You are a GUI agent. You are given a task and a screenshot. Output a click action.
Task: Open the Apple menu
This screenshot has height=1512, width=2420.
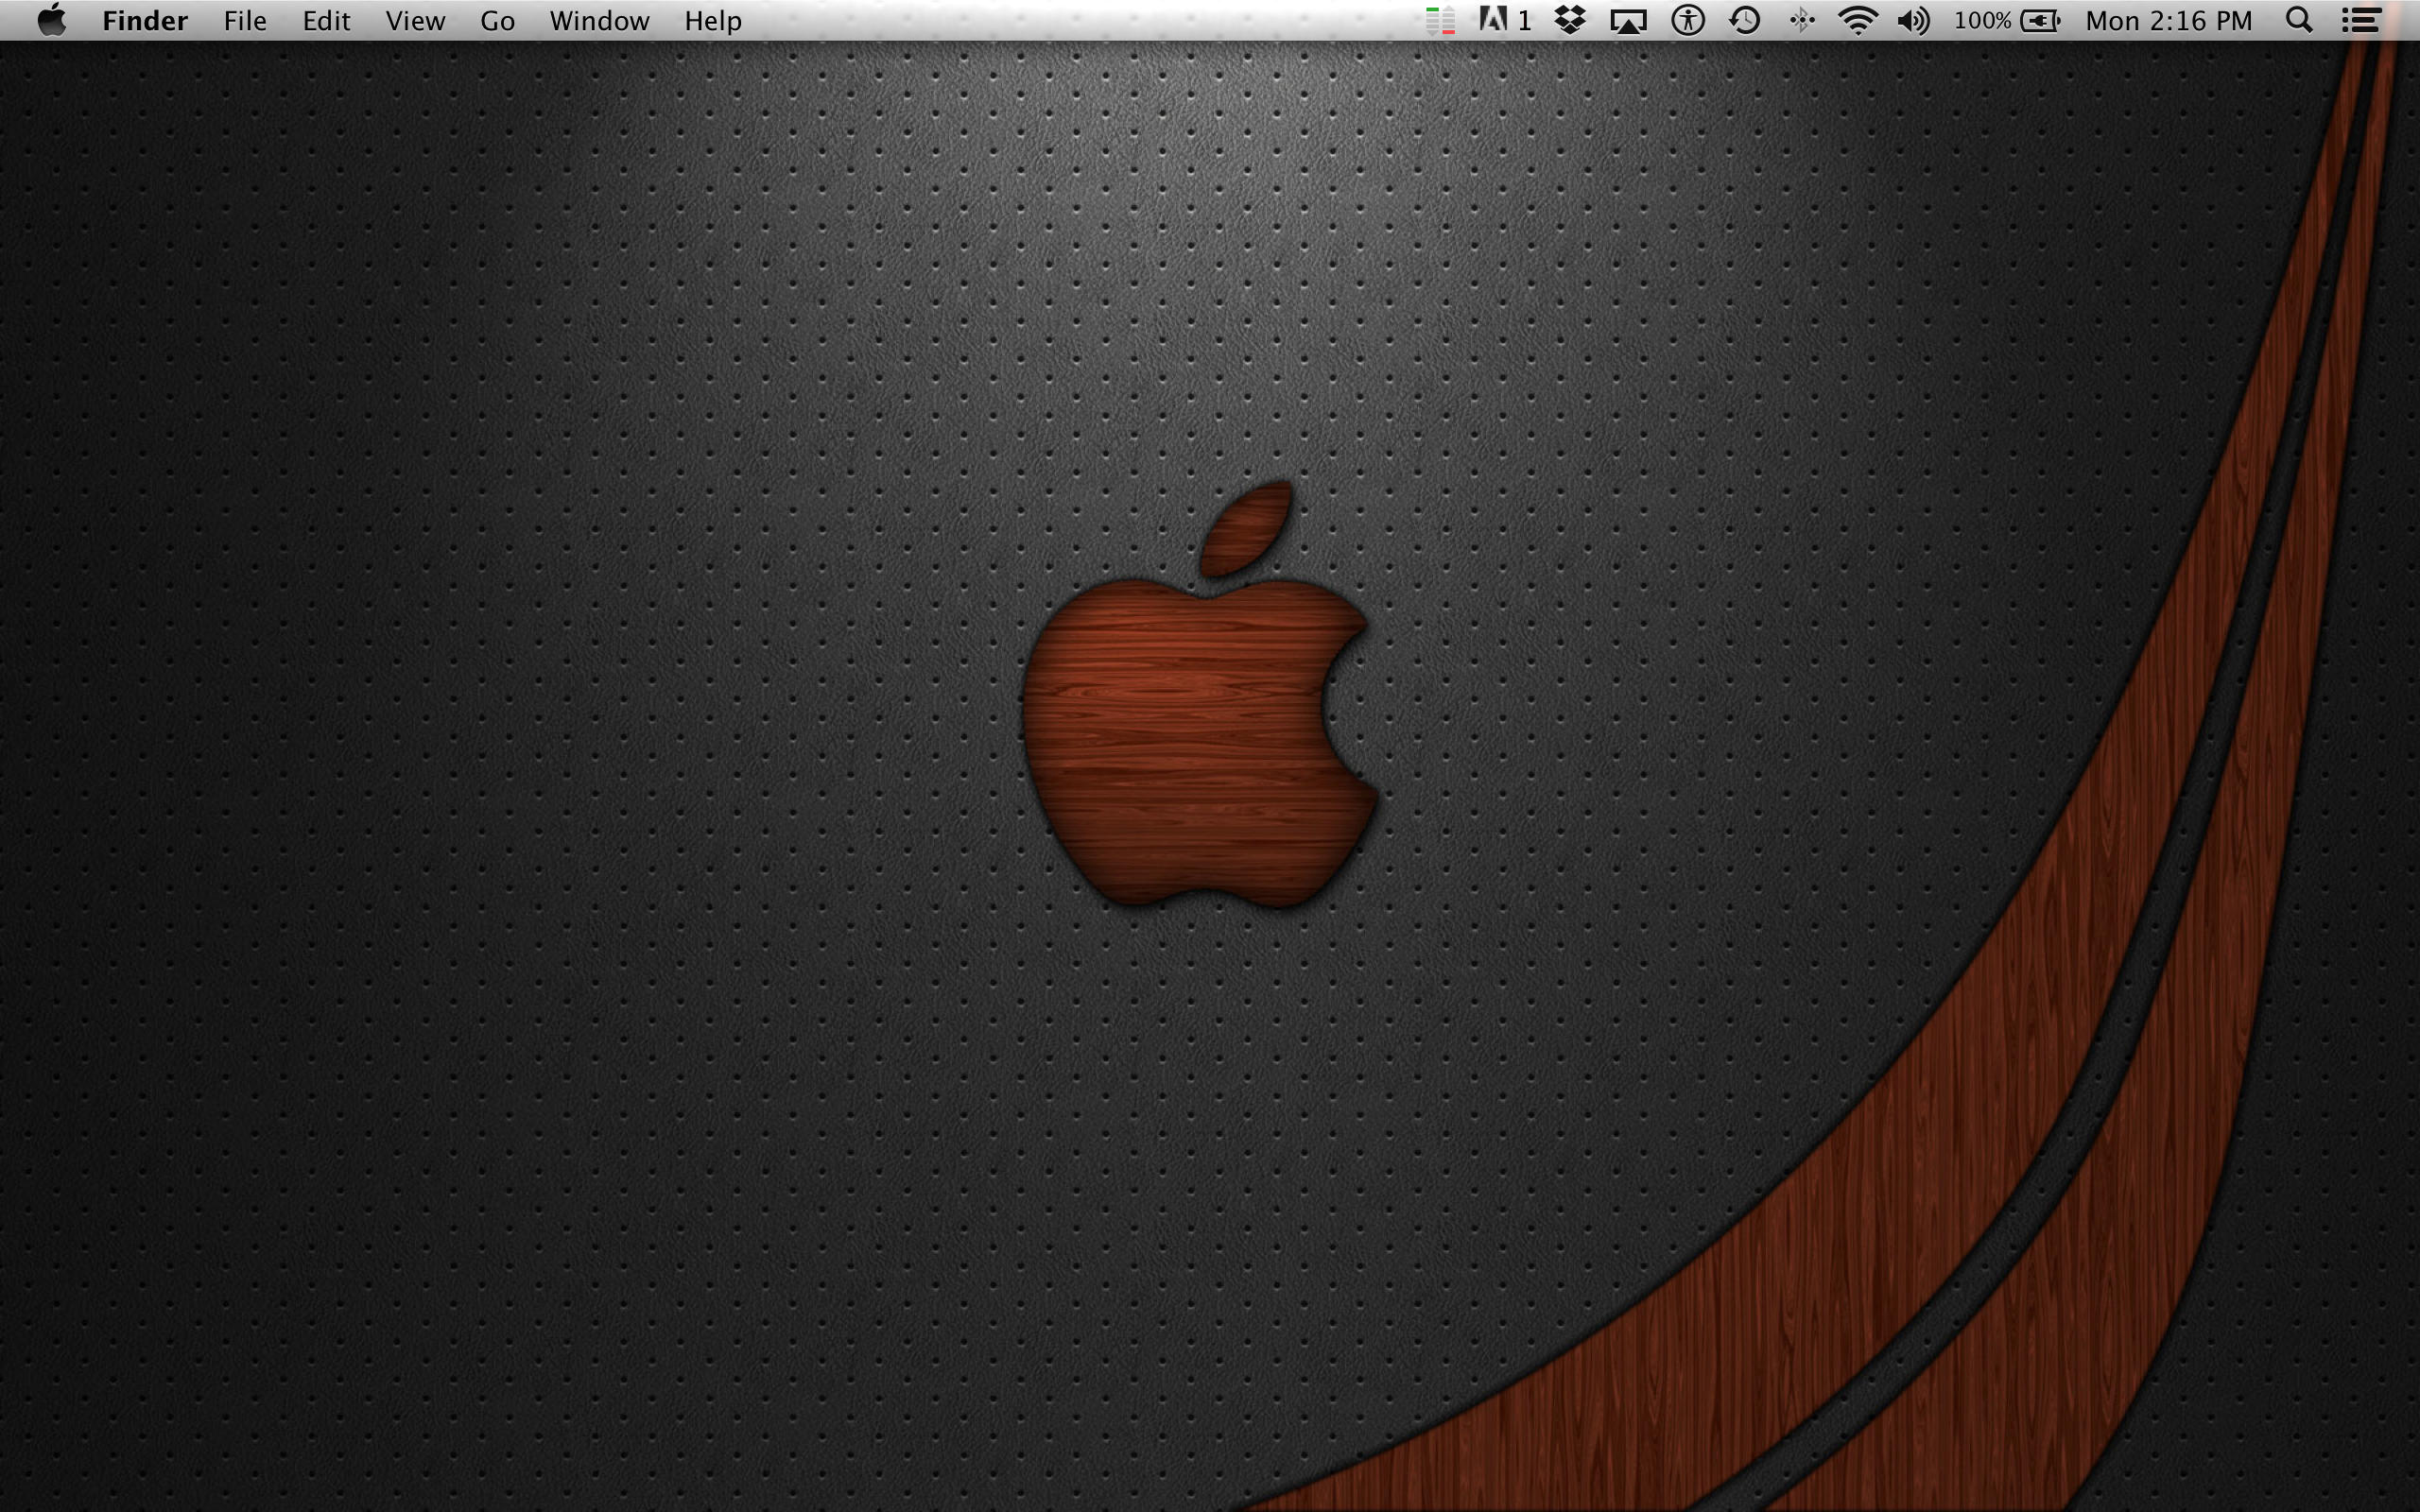point(52,20)
